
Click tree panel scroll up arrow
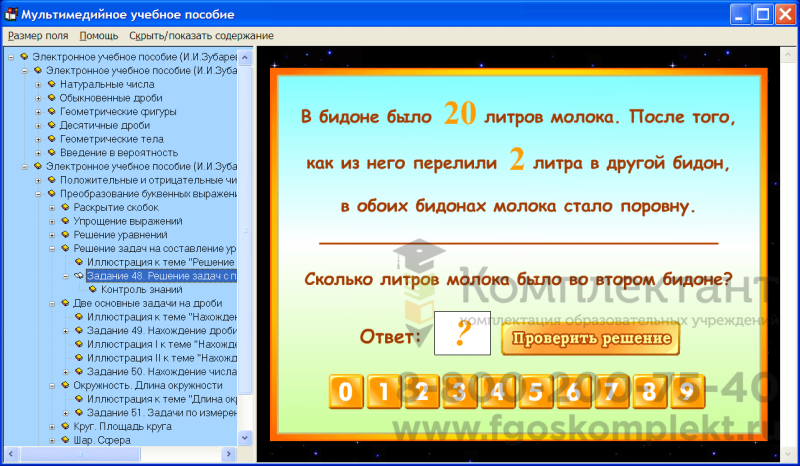tap(245, 57)
